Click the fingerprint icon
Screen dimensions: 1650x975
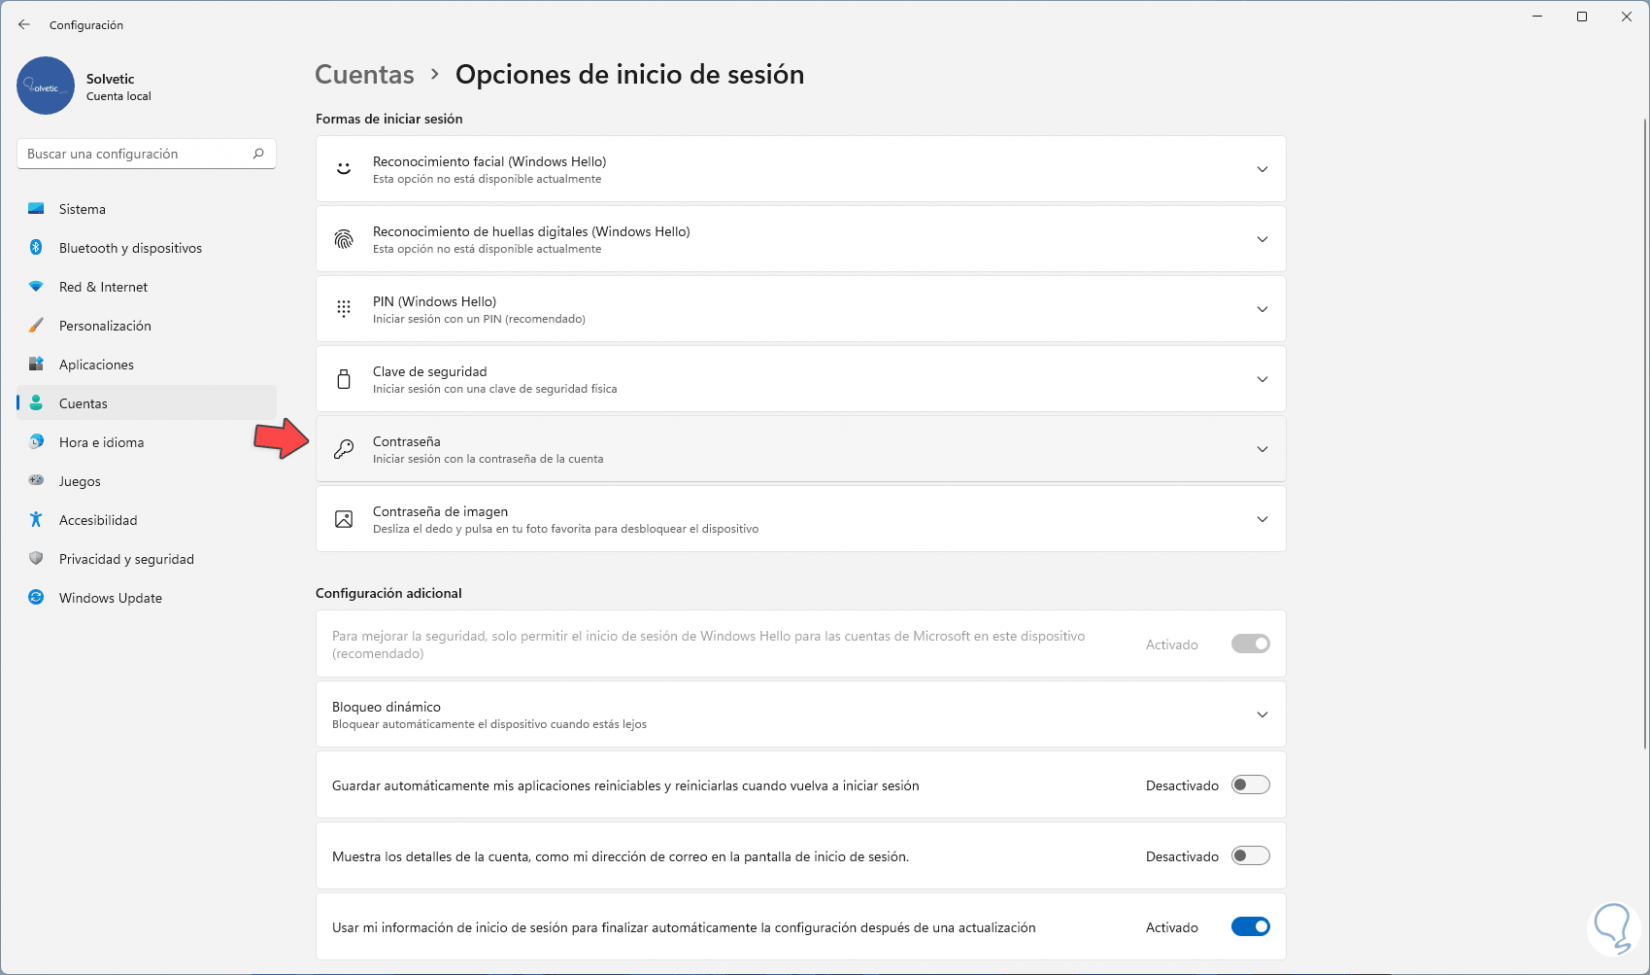344,239
